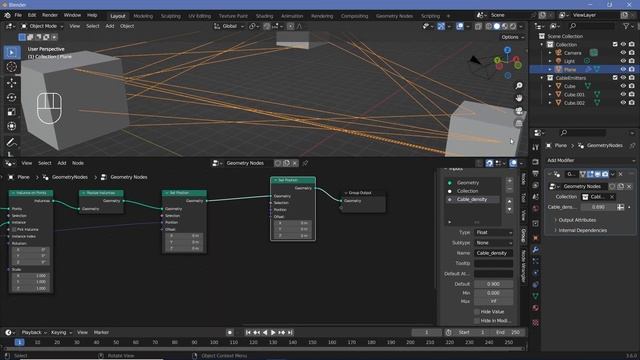Open the Particles properties tab icon
This screenshot has height=360, width=640.
tap(536, 261)
